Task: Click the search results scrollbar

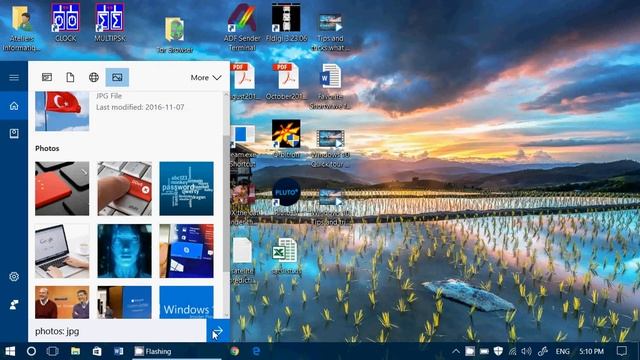Action: (226, 204)
